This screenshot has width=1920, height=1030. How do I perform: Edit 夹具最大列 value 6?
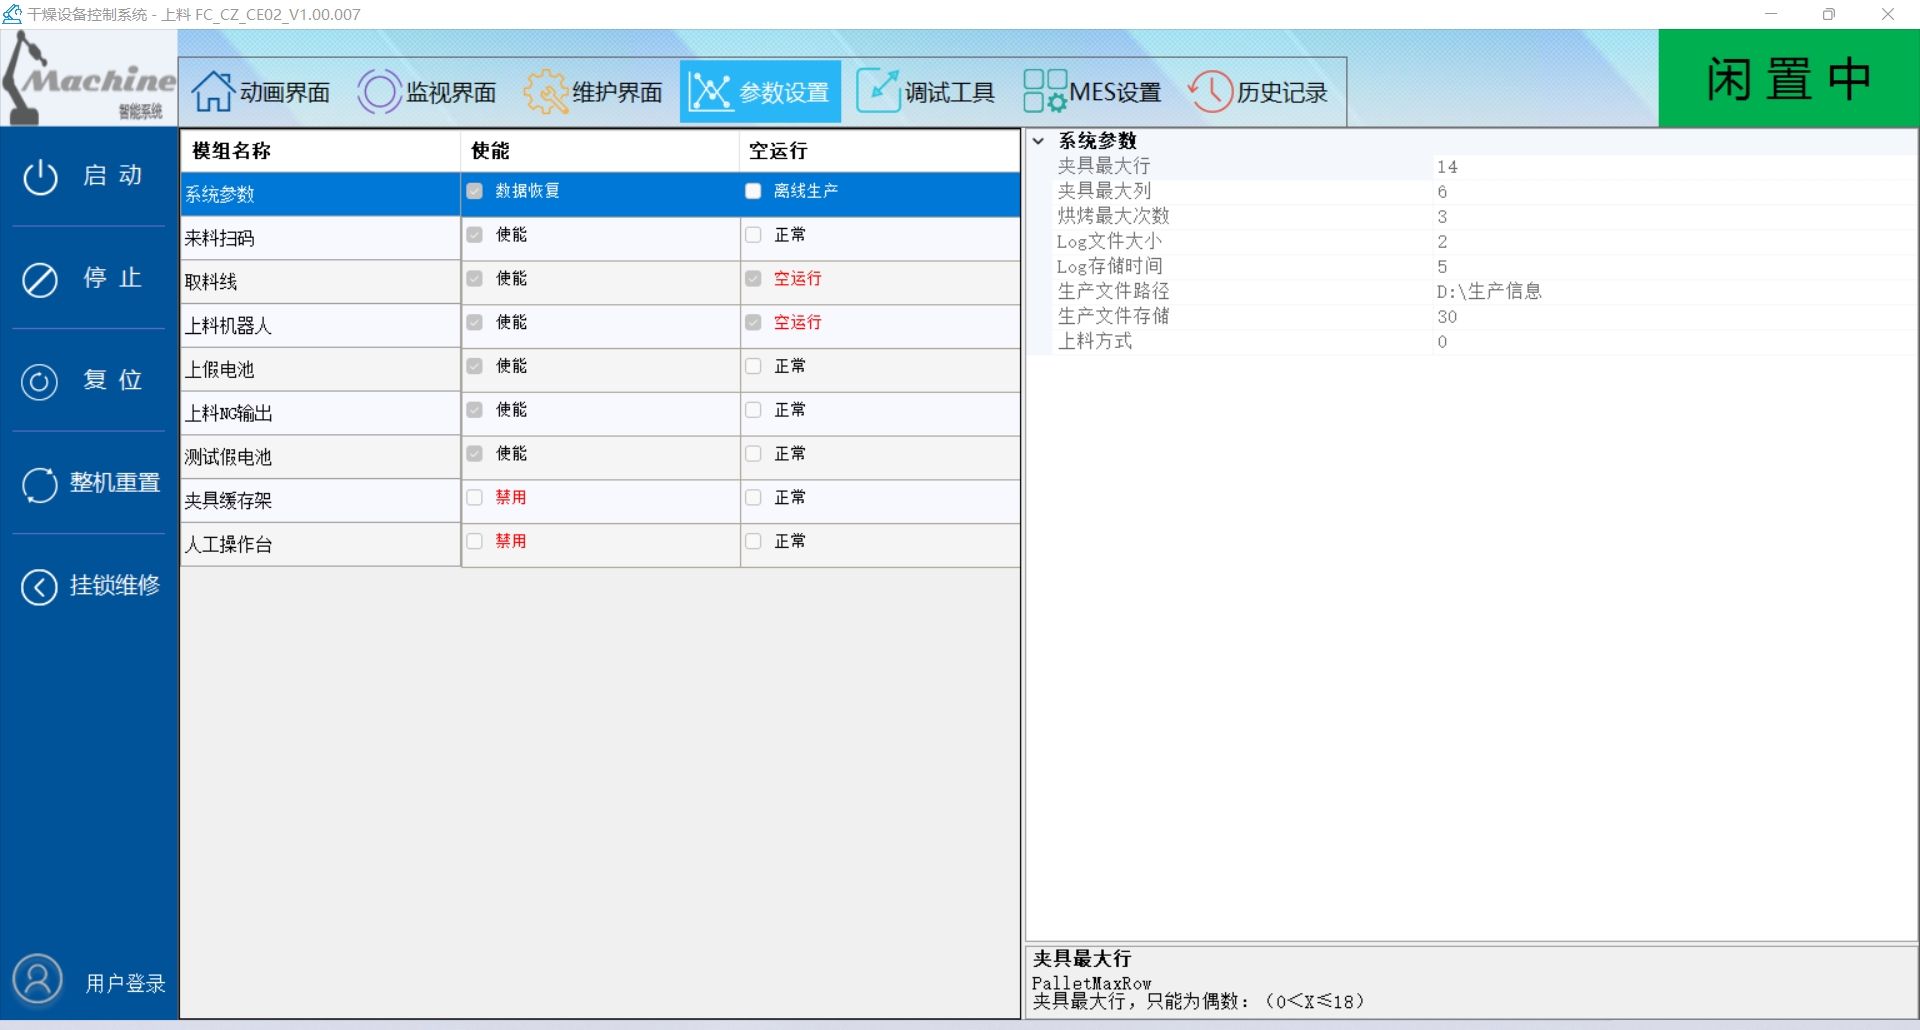pyautogui.click(x=1674, y=192)
